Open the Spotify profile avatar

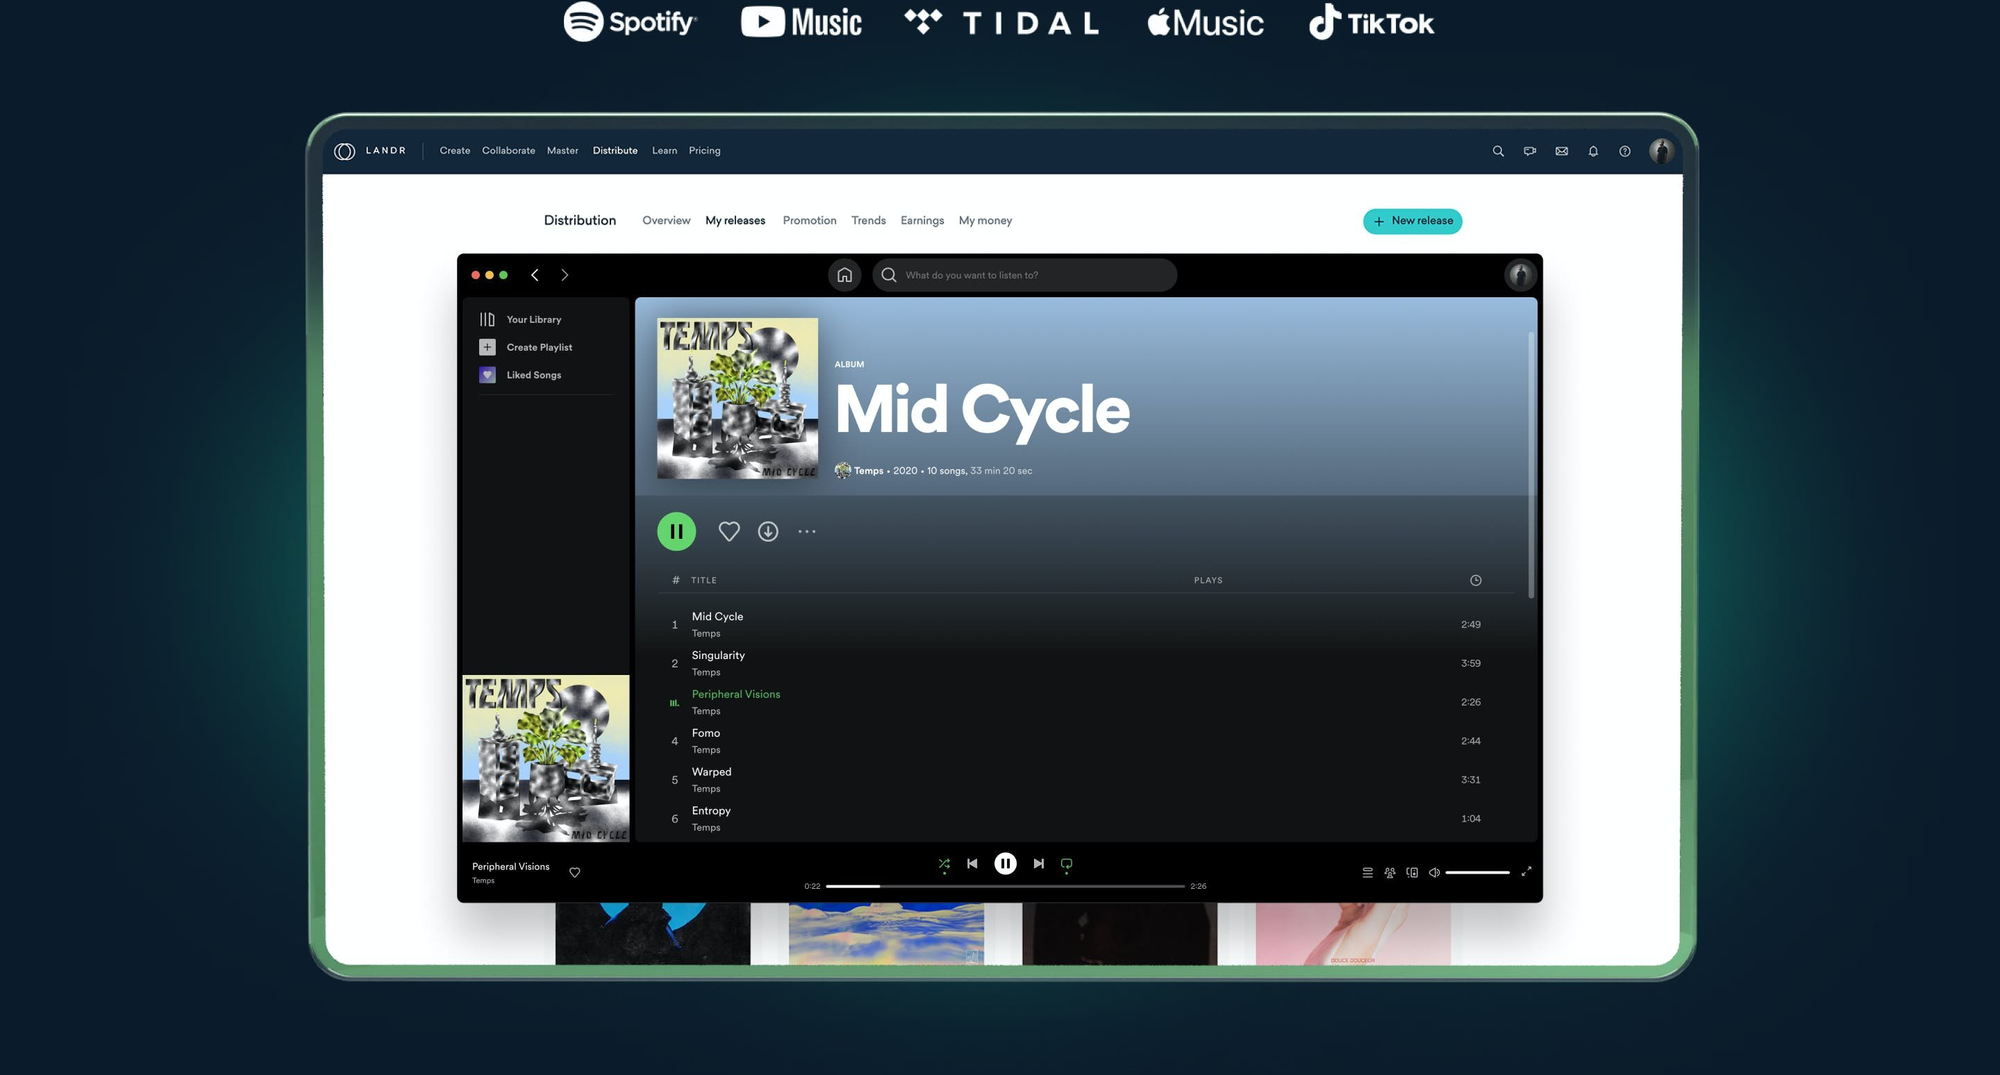pyautogui.click(x=1520, y=275)
